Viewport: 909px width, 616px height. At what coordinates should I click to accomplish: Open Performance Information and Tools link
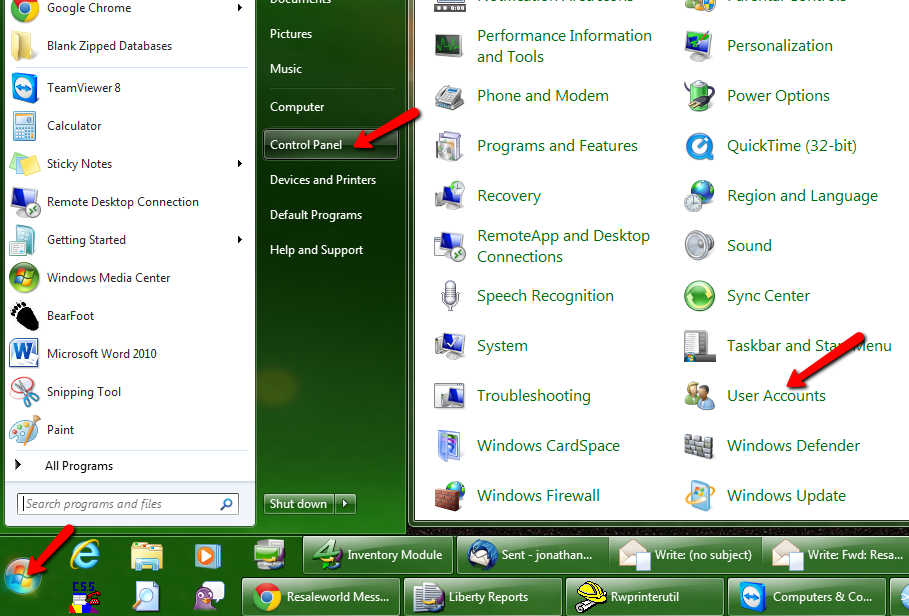[x=564, y=46]
